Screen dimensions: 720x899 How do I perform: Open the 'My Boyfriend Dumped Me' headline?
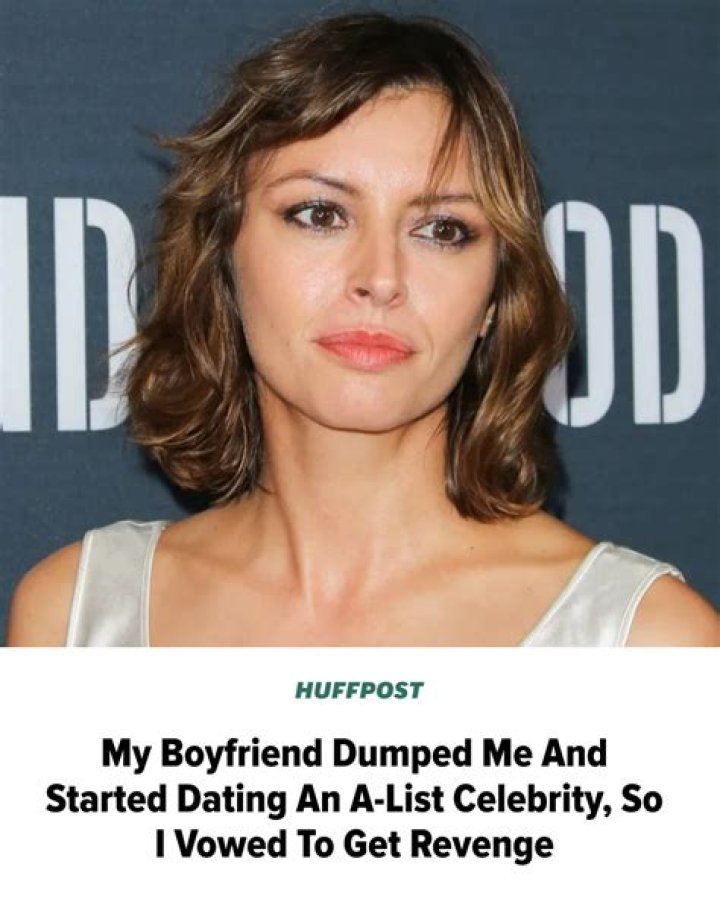[354, 799]
